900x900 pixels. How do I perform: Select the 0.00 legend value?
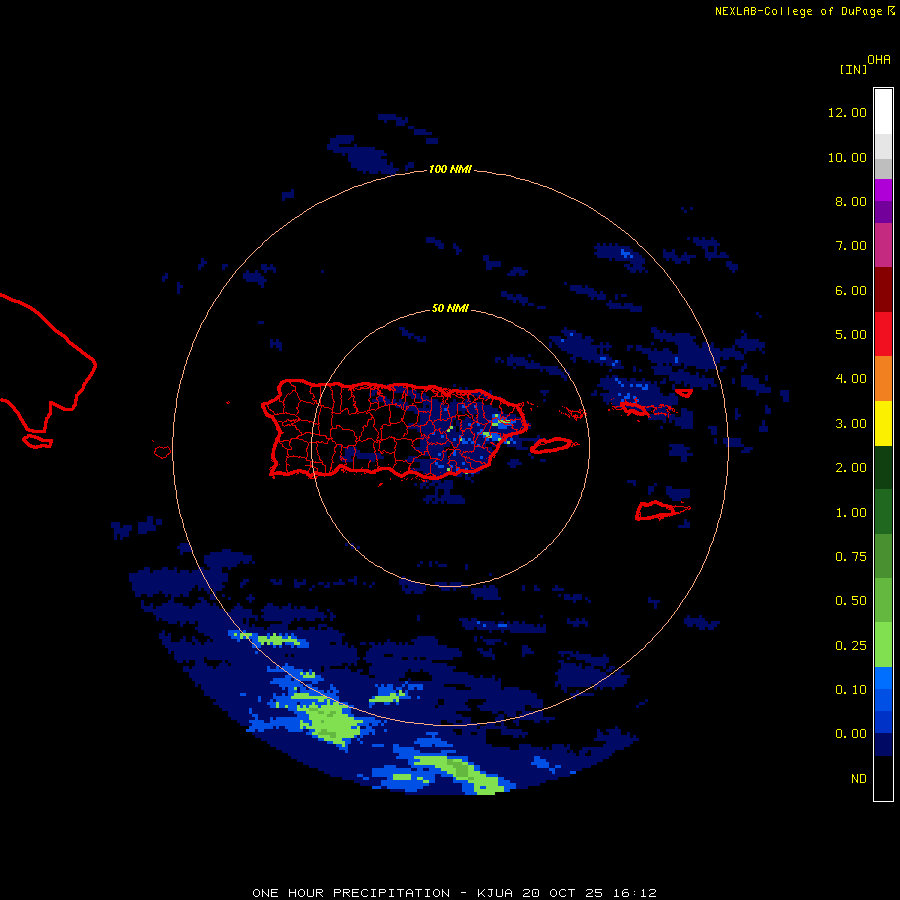pyautogui.click(x=851, y=734)
